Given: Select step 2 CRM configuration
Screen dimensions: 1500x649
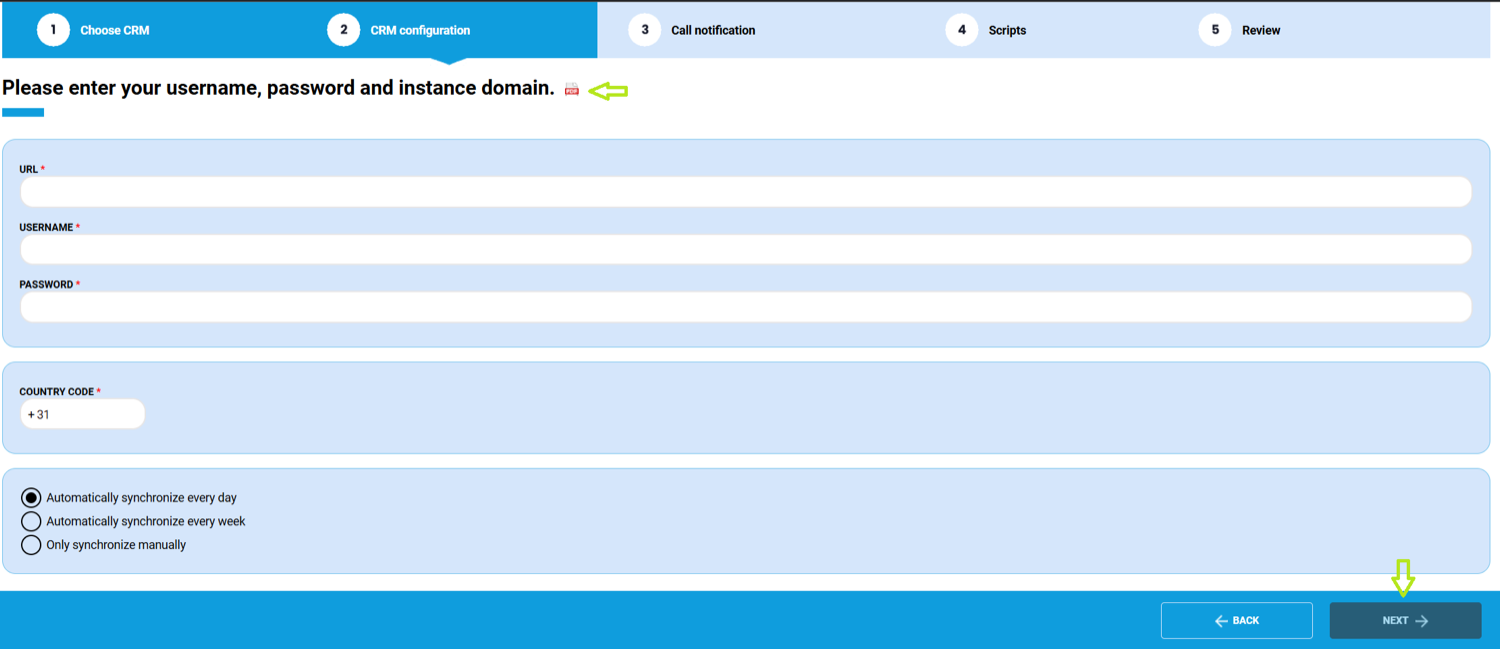Looking at the screenshot, I should [x=399, y=30].
